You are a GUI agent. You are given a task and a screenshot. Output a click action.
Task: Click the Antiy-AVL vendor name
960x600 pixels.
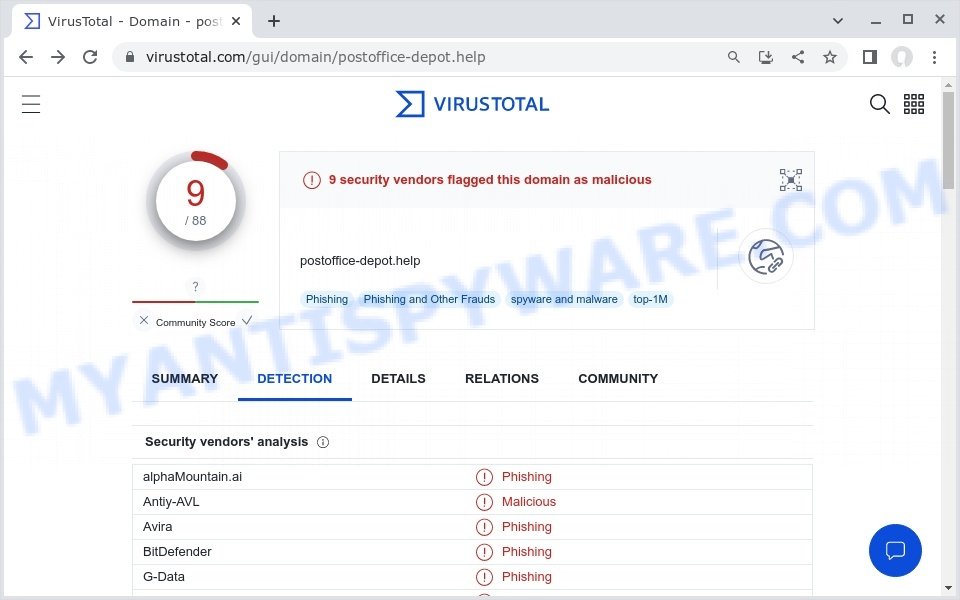(171, 502)
